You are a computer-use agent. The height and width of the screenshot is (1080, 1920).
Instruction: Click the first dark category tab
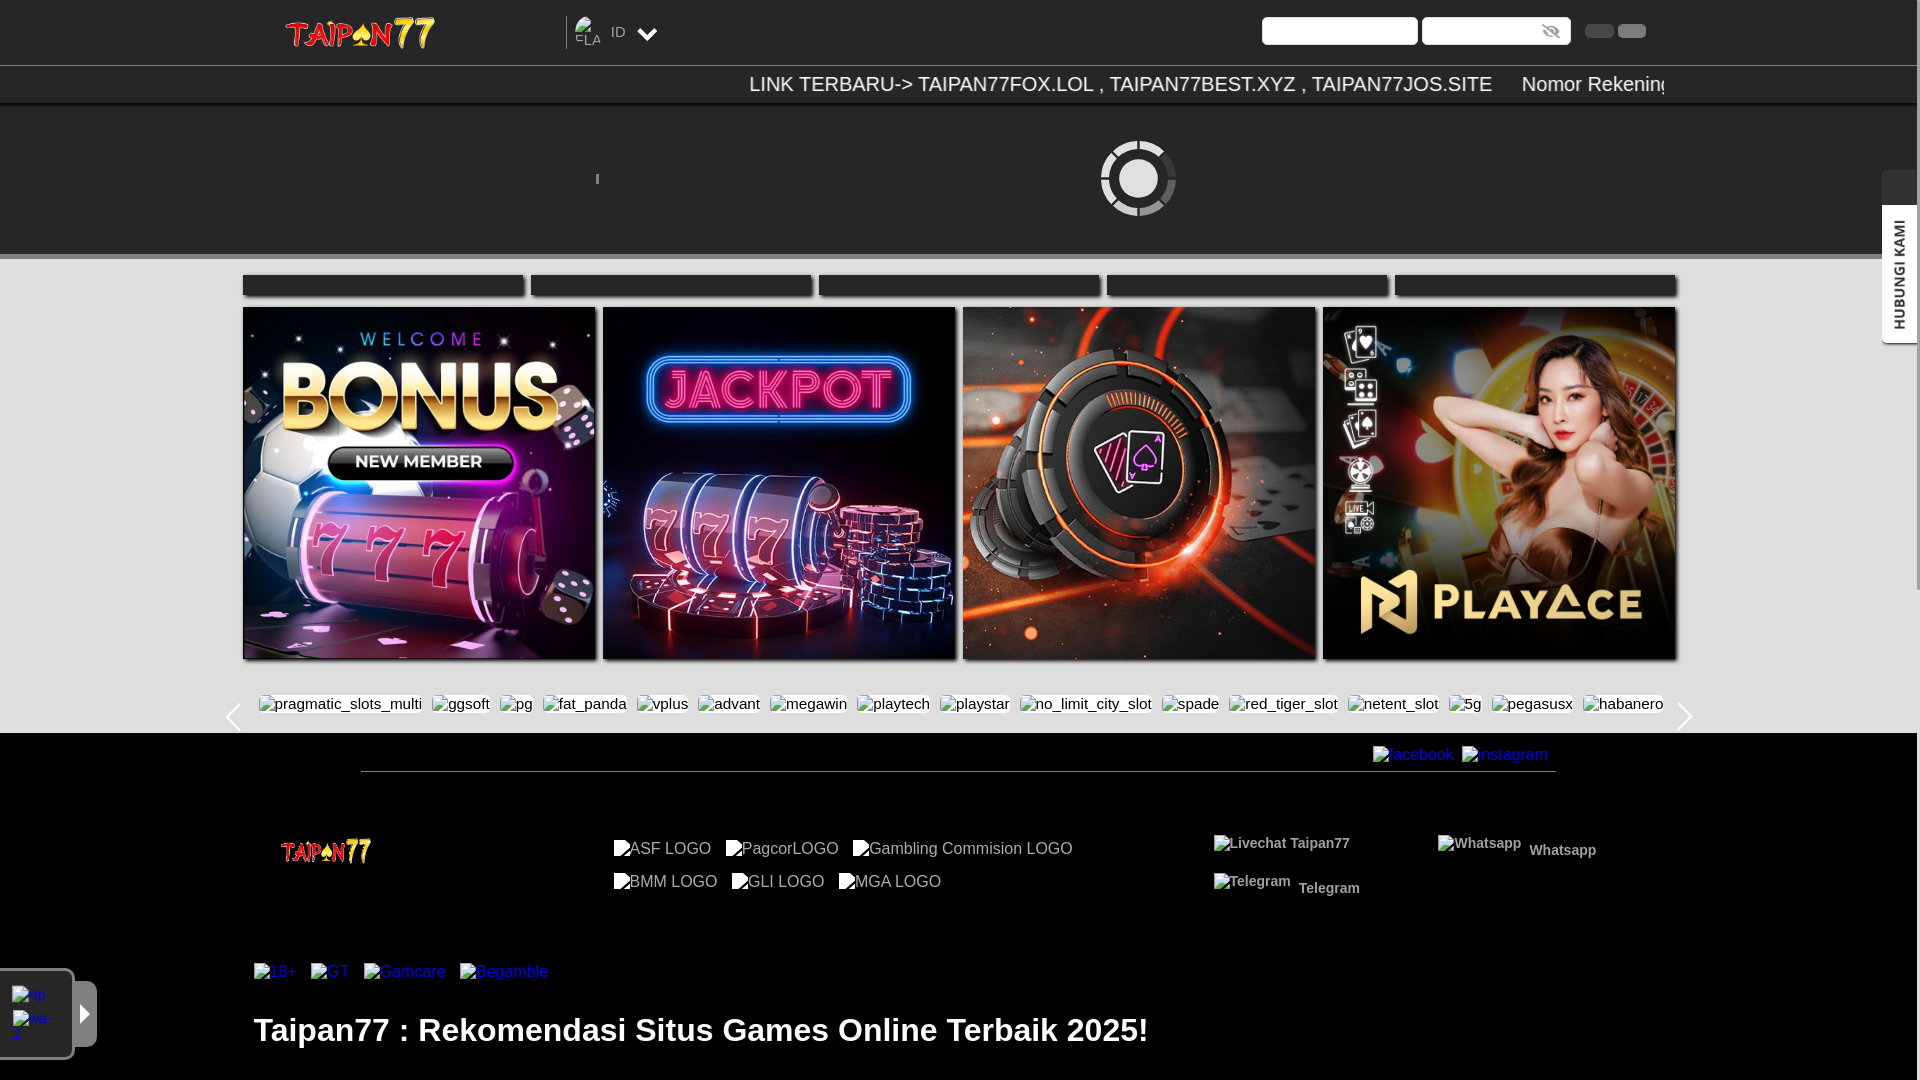(x=383, y=285)
